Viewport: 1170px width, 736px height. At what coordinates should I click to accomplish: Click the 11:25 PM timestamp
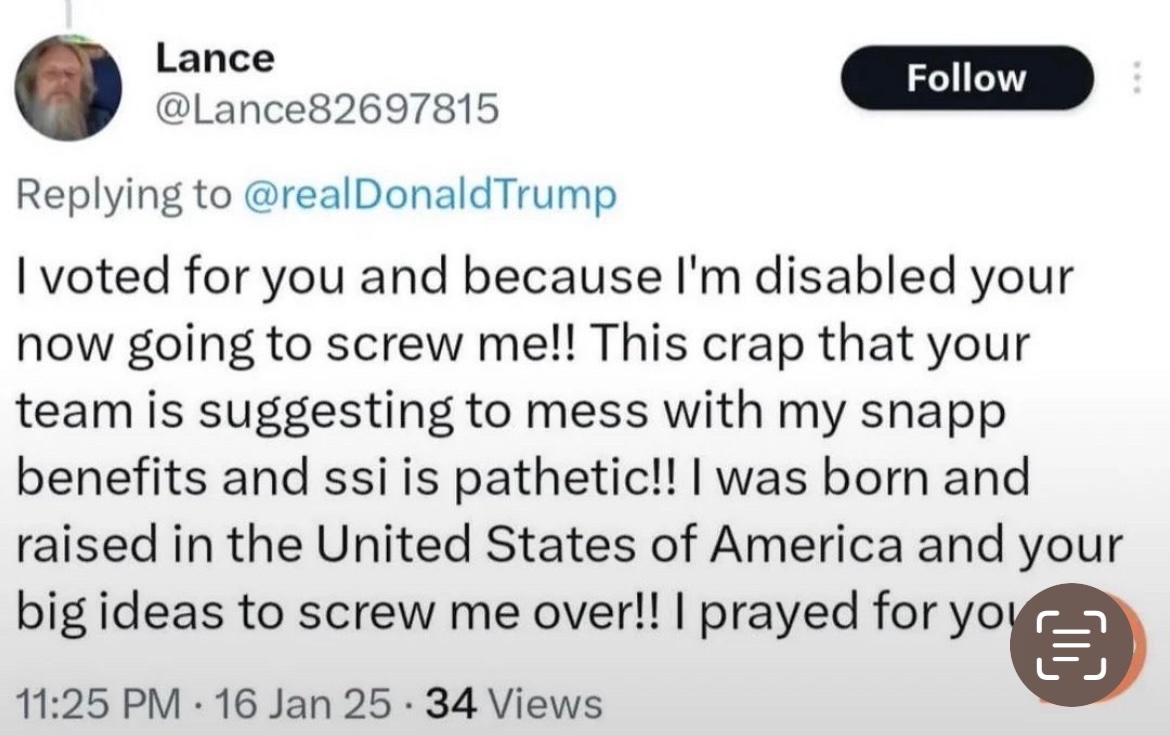tap(98, 704)
